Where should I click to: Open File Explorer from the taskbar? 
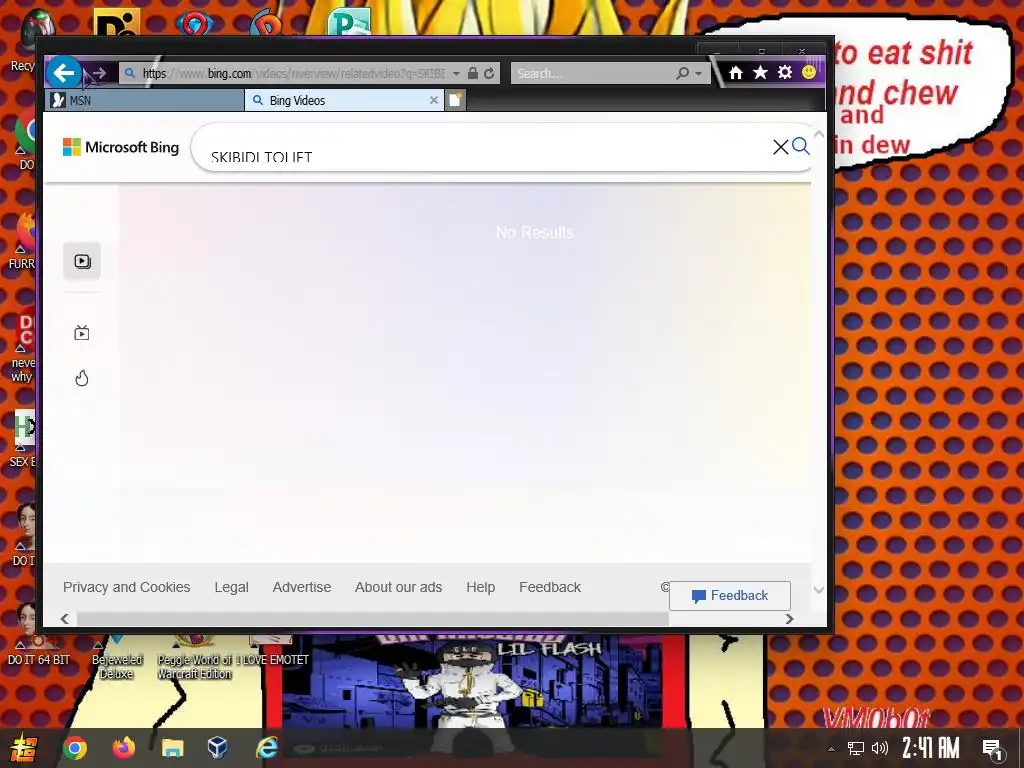(x=172, y=748)
